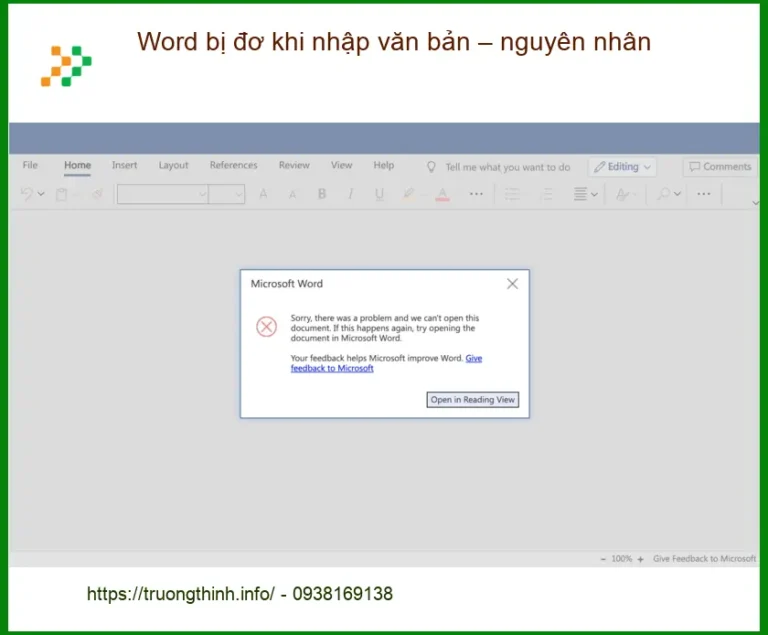
Task: Click the bullet list icon
Action: point(512,194)
